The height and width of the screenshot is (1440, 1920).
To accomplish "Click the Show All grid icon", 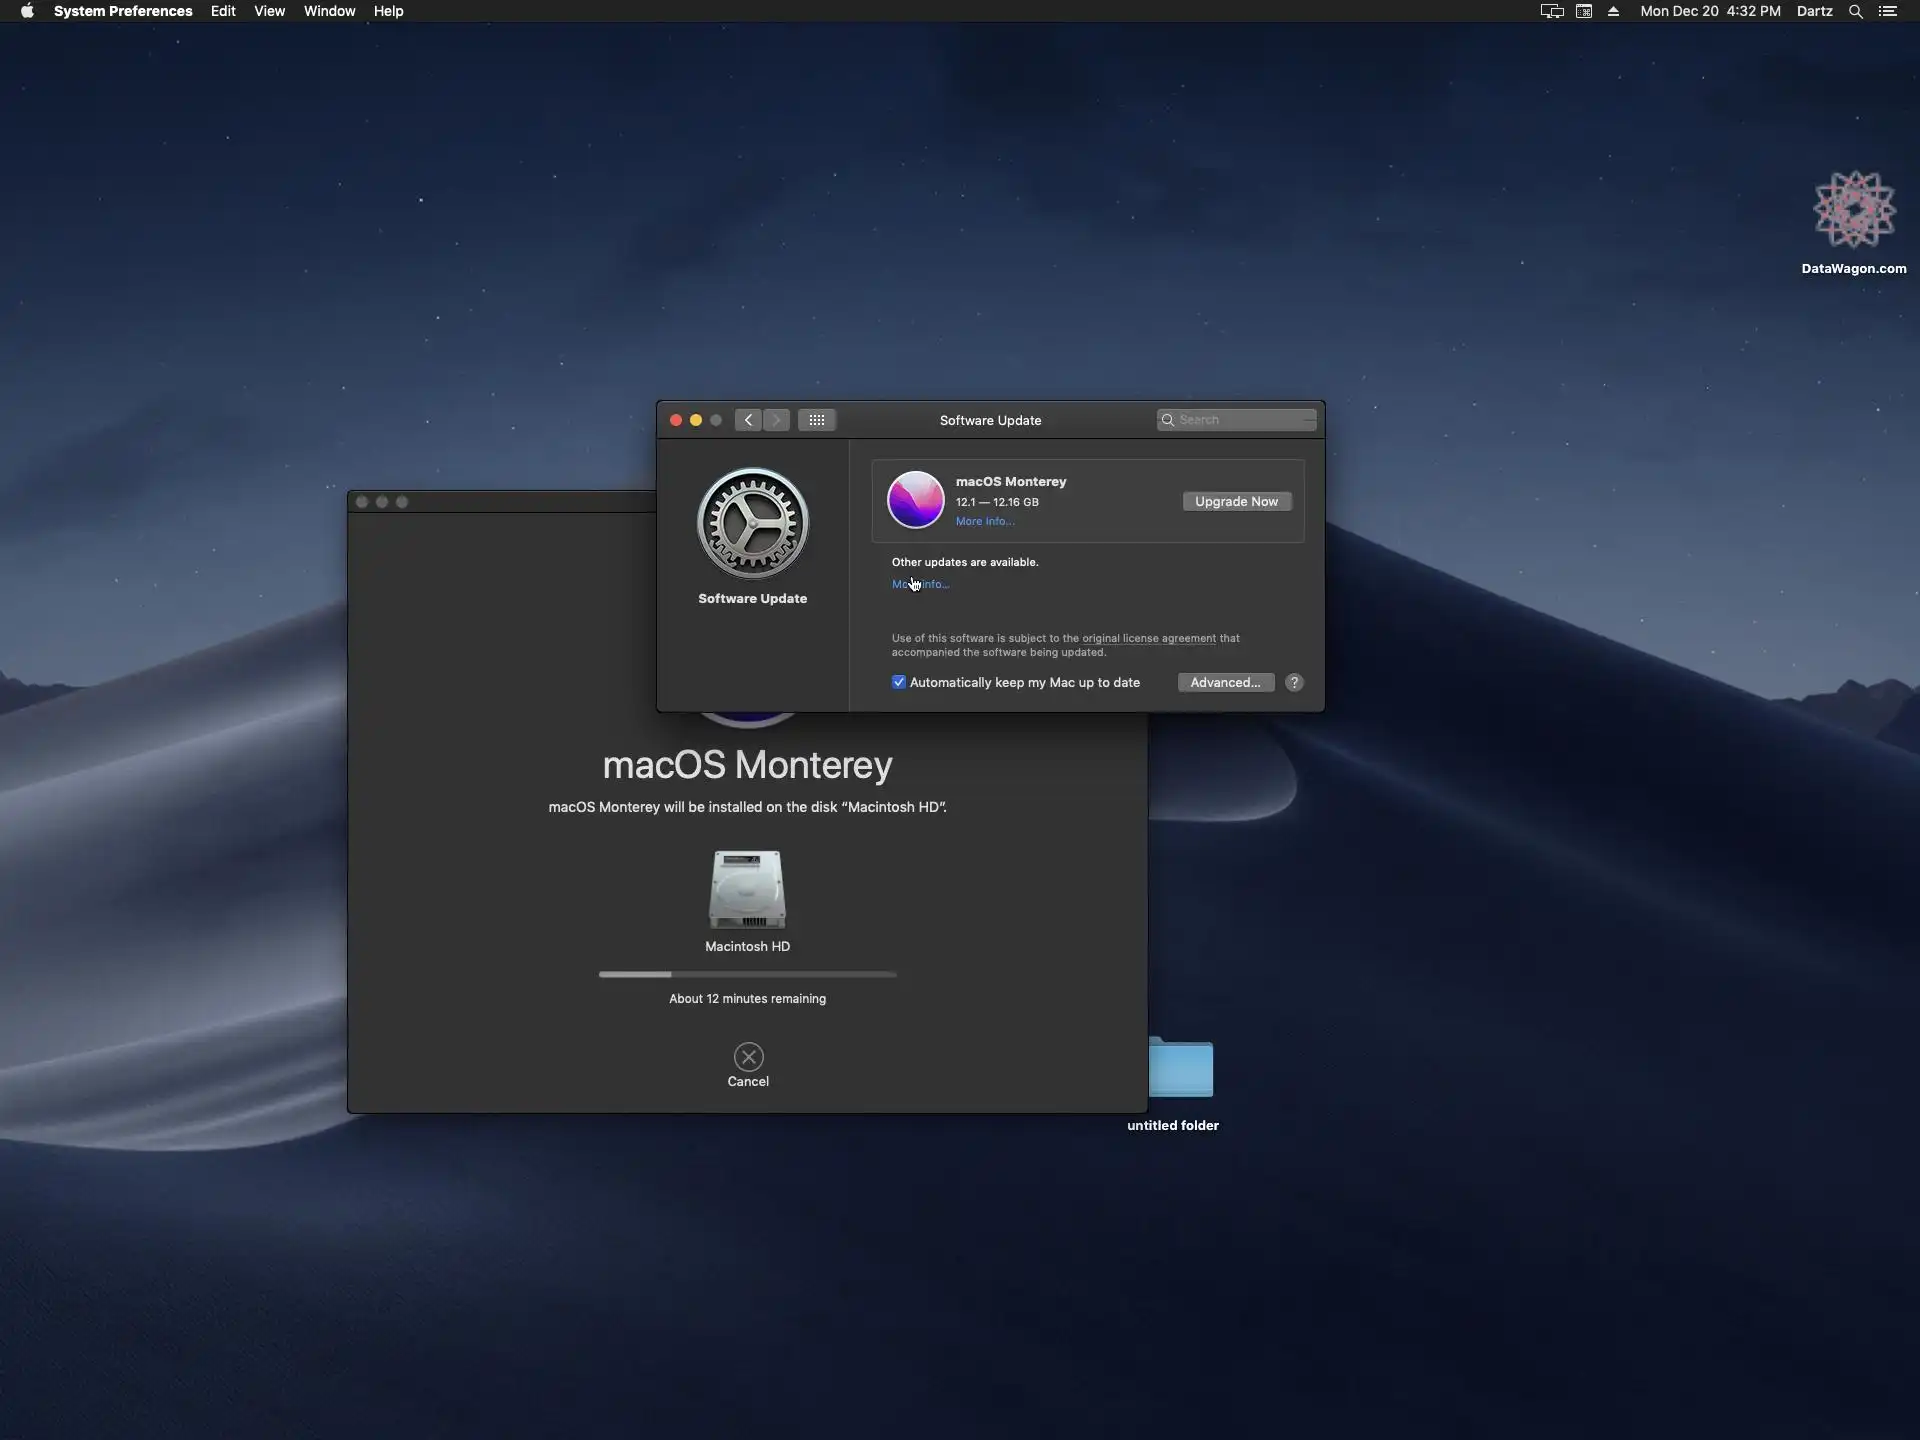I will coord(816,420).
